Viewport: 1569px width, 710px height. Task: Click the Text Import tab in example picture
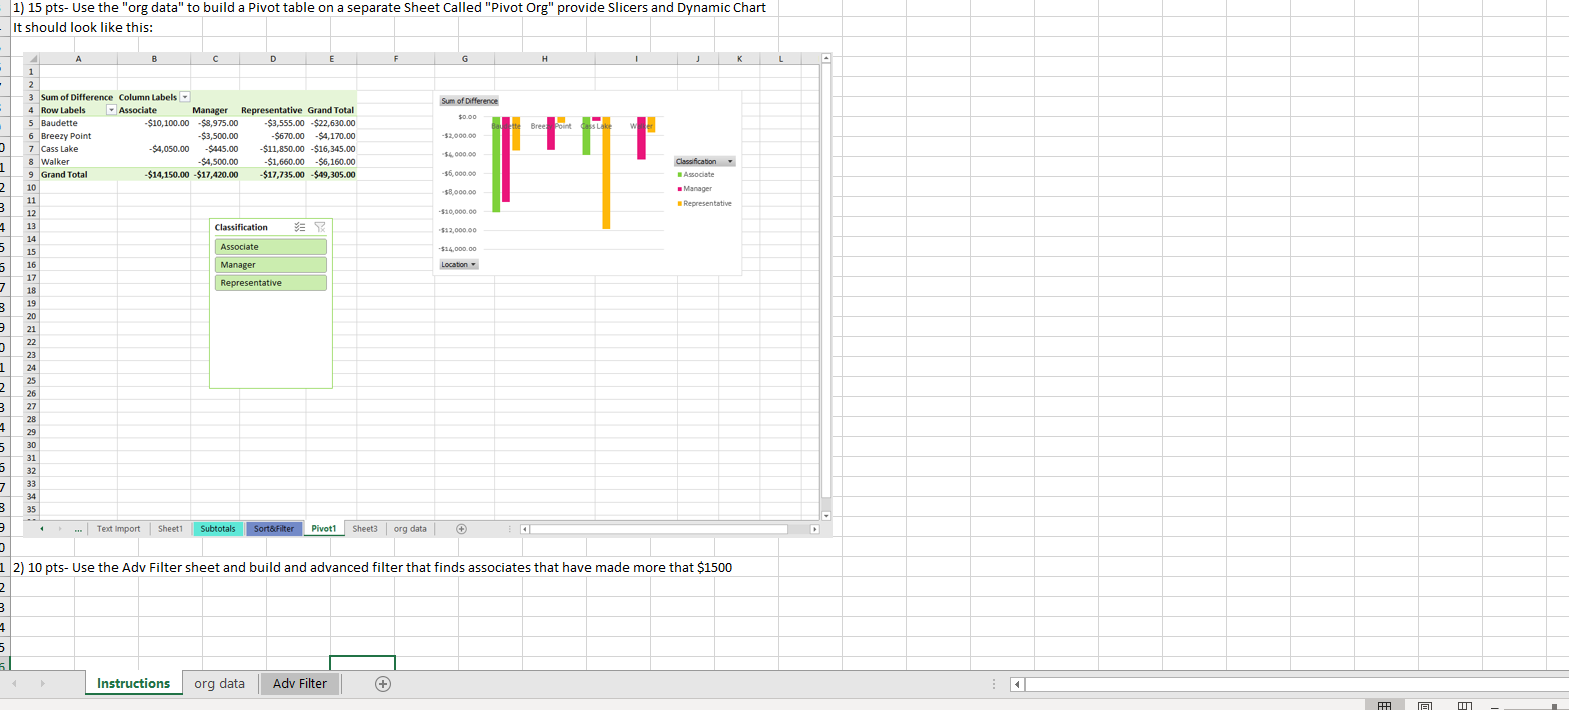point(118,529)
